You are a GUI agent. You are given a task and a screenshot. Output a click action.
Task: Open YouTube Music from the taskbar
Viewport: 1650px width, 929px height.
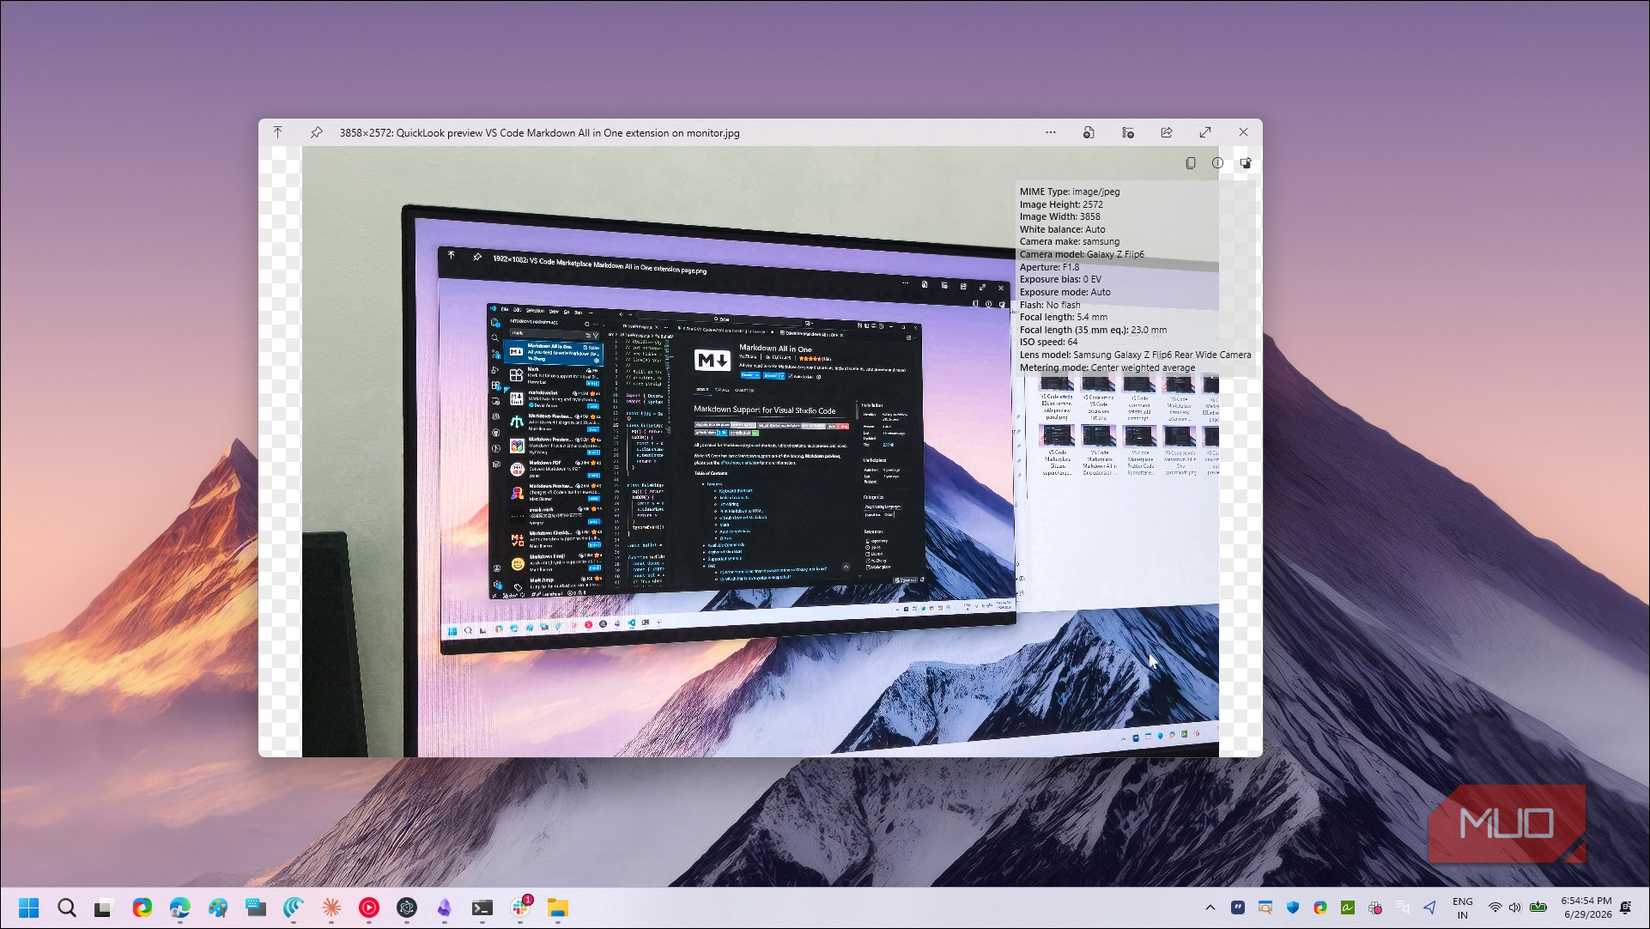369,908
